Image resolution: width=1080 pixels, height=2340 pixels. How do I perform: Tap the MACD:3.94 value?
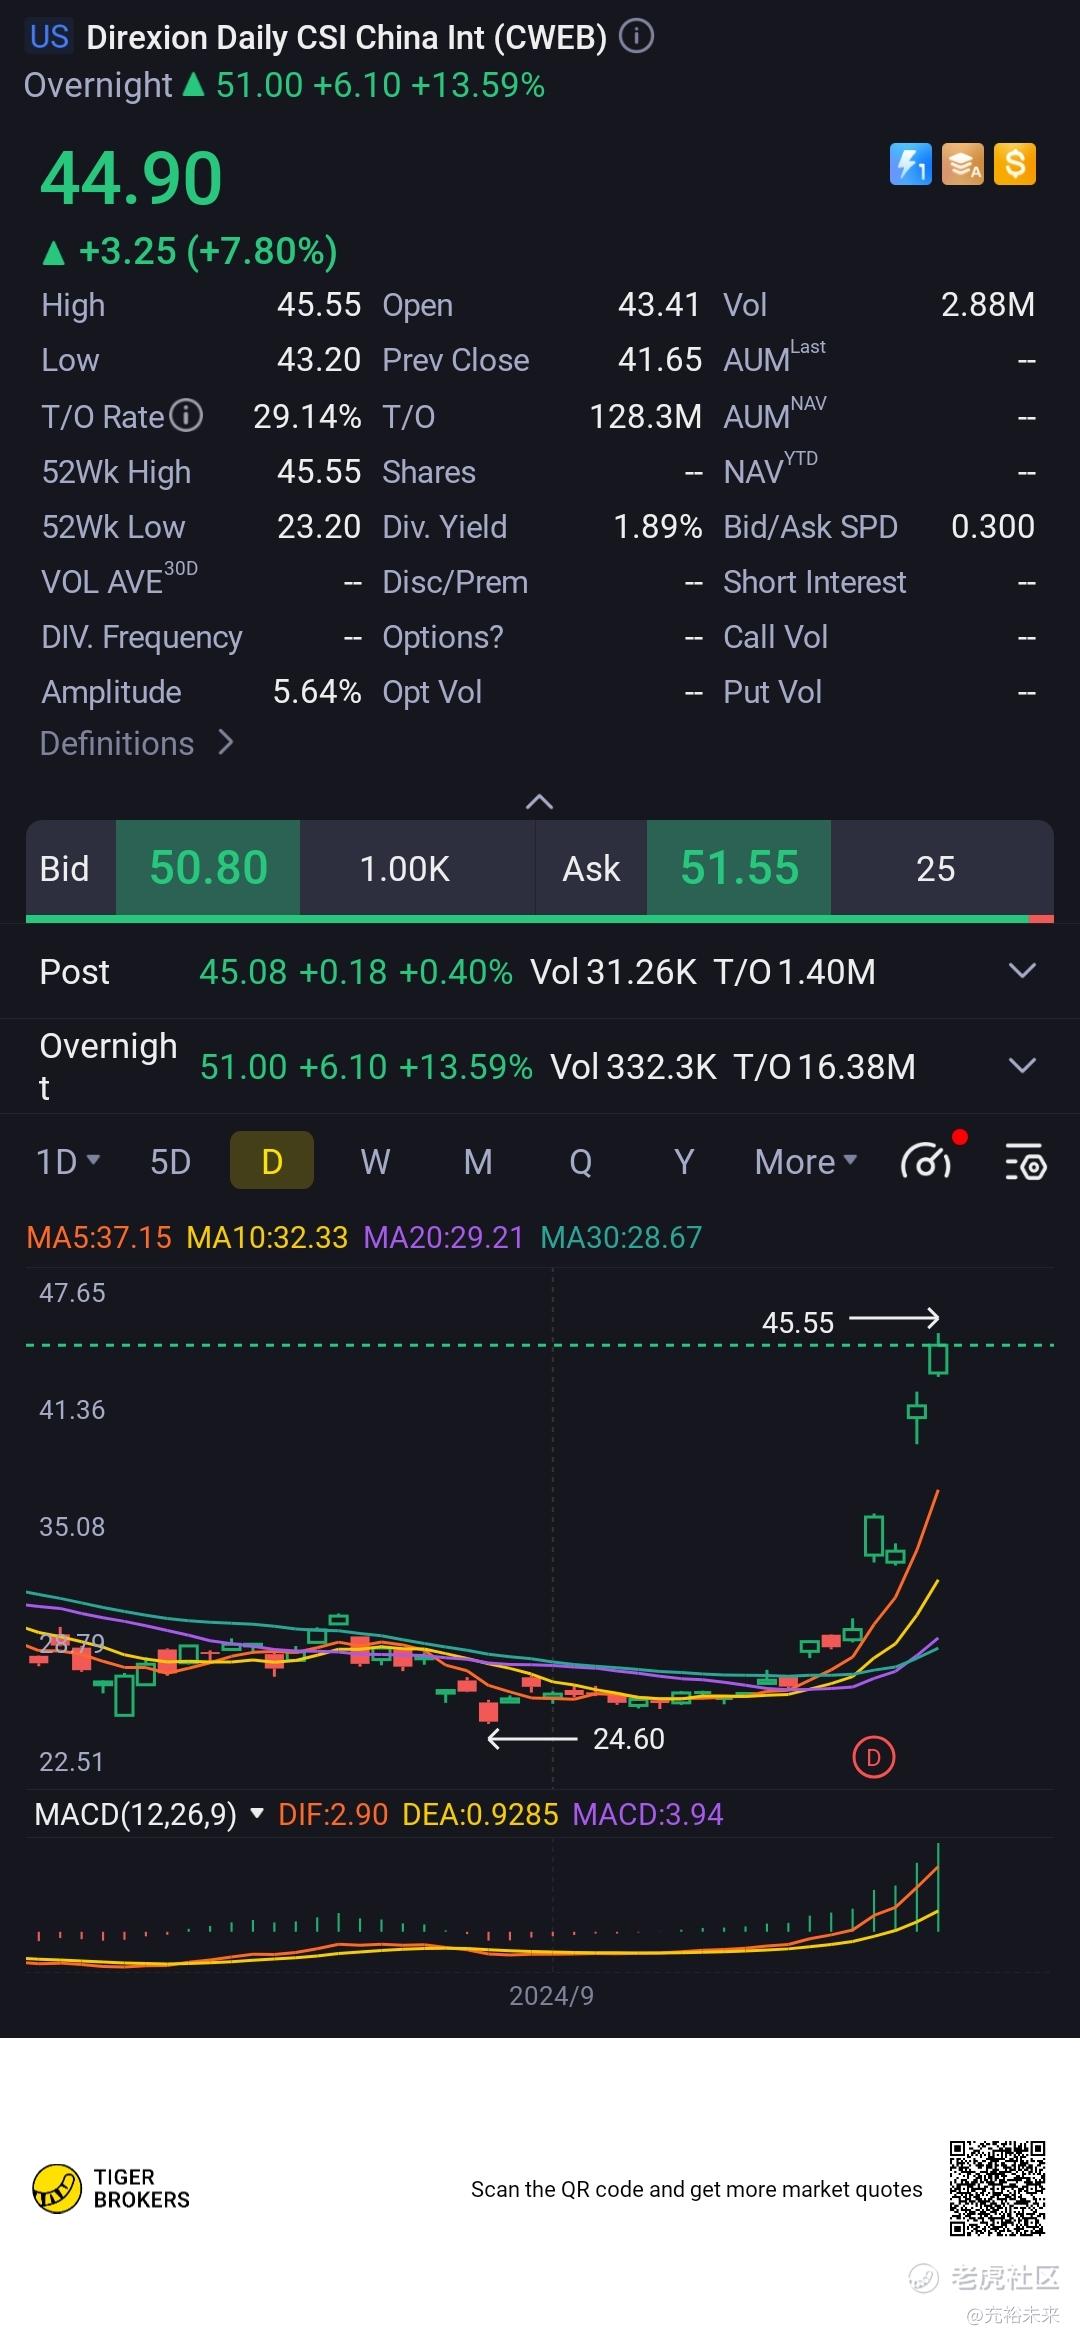tap(648, 1814)
